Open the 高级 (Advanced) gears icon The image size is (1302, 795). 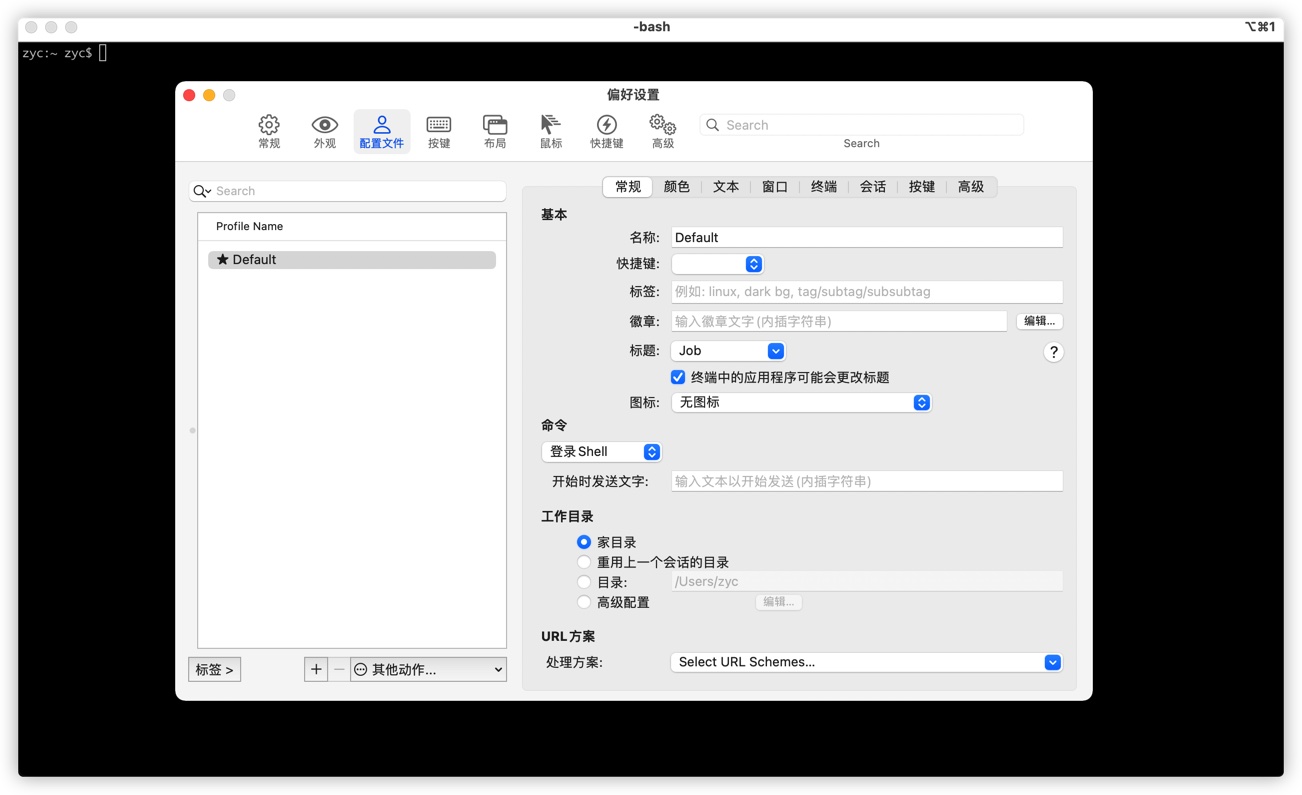coord(661,131)
